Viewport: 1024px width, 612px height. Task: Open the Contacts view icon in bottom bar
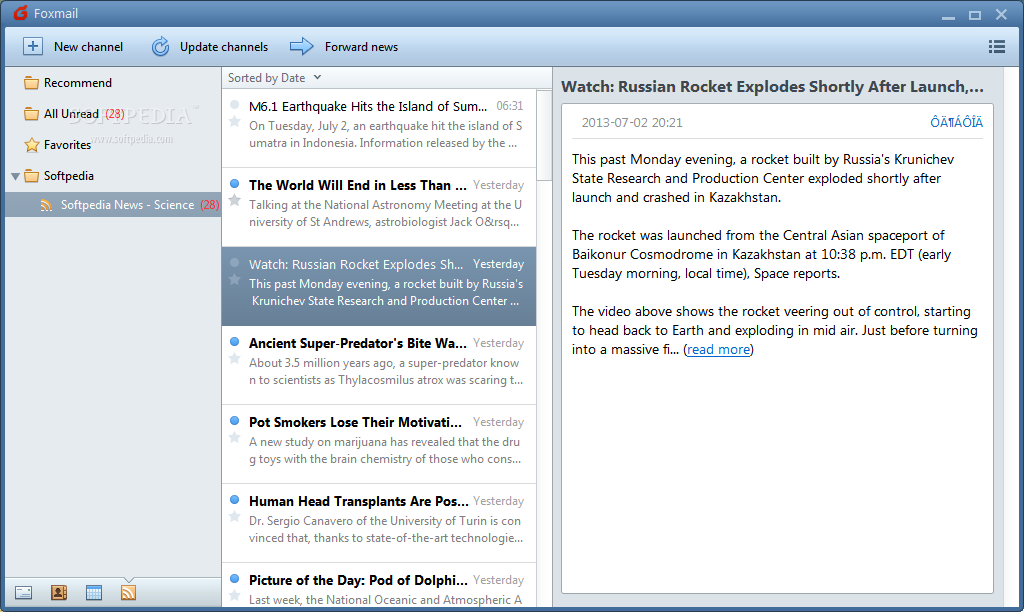59,592
